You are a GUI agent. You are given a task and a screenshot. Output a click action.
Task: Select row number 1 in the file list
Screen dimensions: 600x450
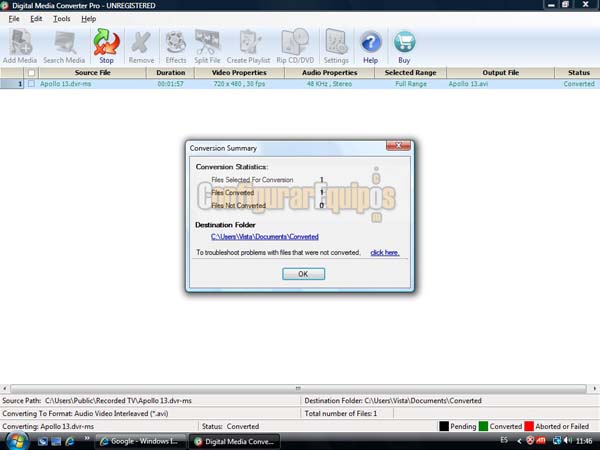pos(12,84)
